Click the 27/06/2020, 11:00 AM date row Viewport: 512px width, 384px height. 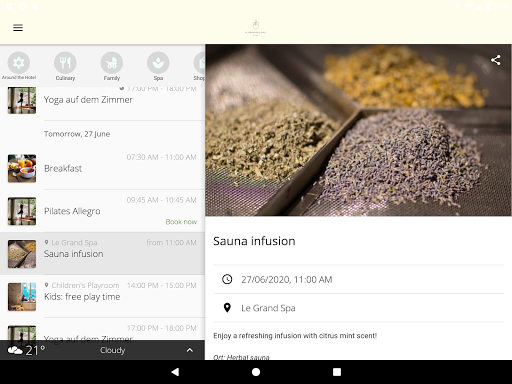point(358,279)
